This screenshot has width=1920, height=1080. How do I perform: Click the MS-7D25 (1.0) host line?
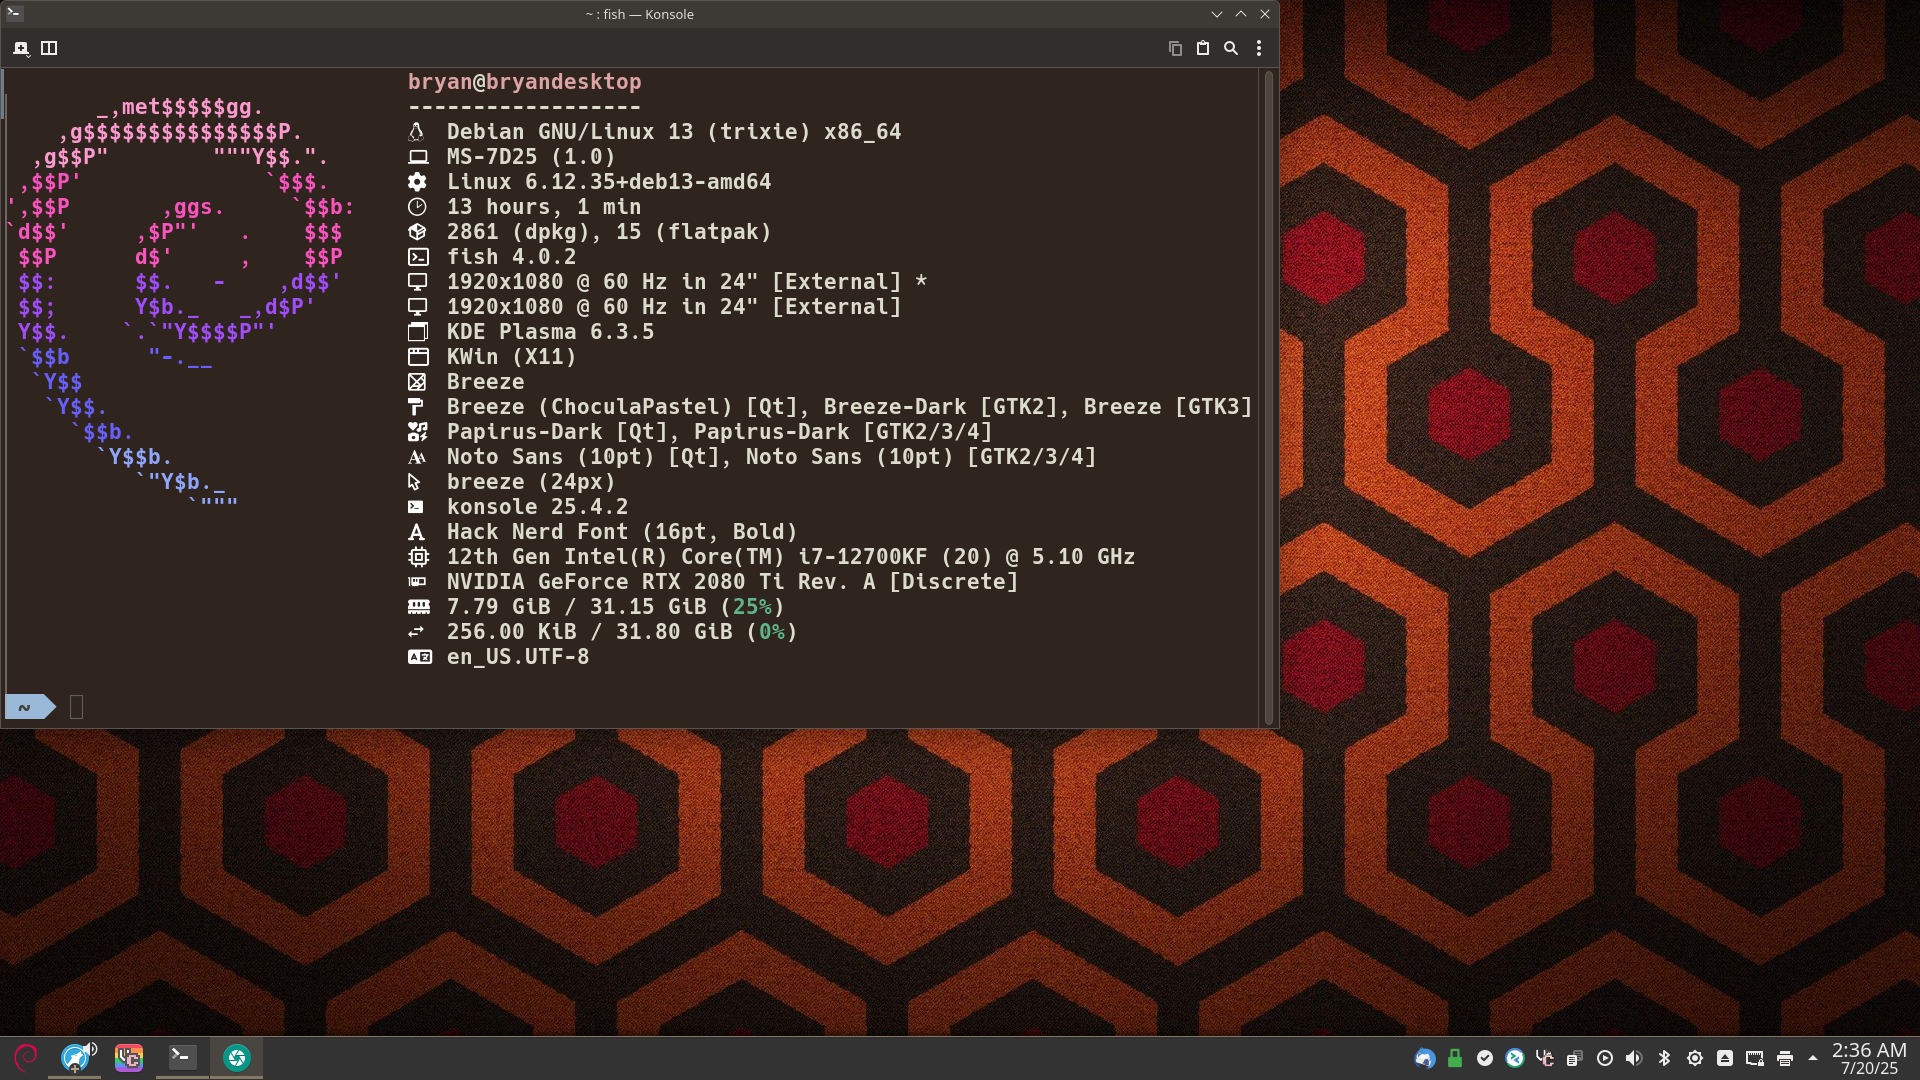531,157
